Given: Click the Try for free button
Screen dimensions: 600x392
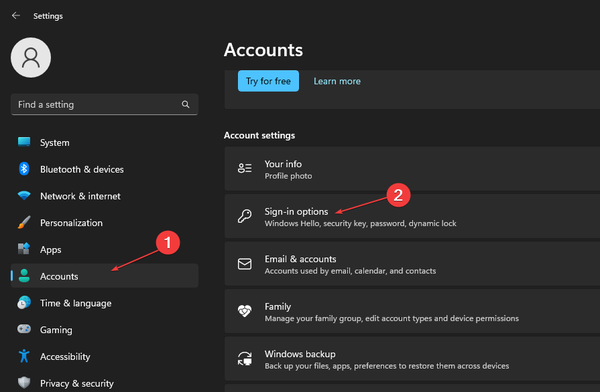Looking at the screenshot, I should pyautogui.click(x=268, y=81).
